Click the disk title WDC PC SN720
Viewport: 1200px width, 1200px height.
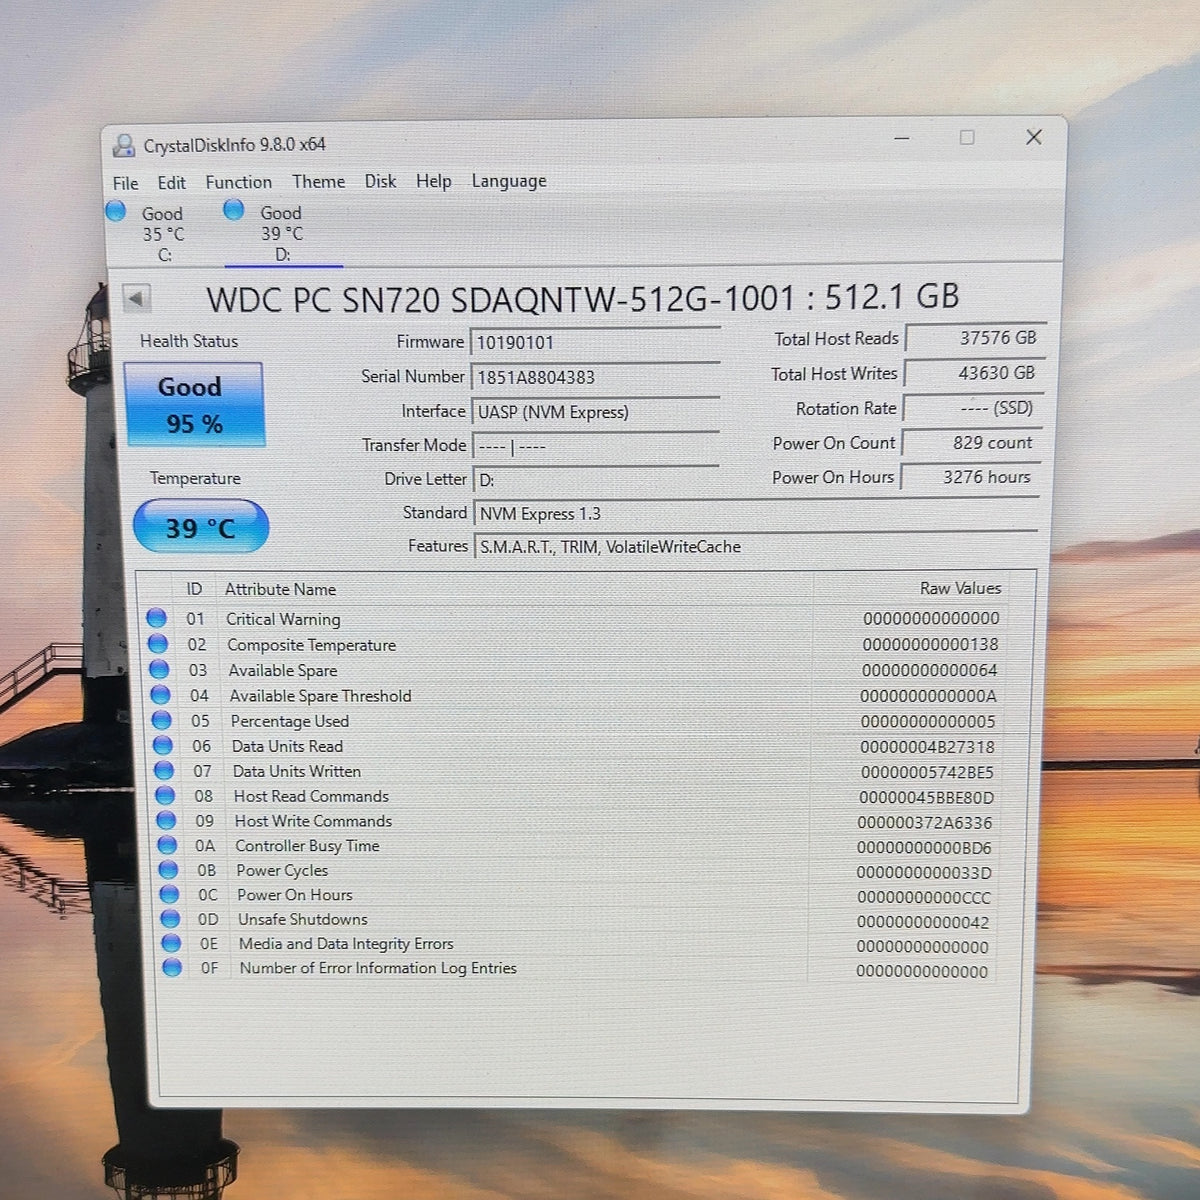pos(582,298)
